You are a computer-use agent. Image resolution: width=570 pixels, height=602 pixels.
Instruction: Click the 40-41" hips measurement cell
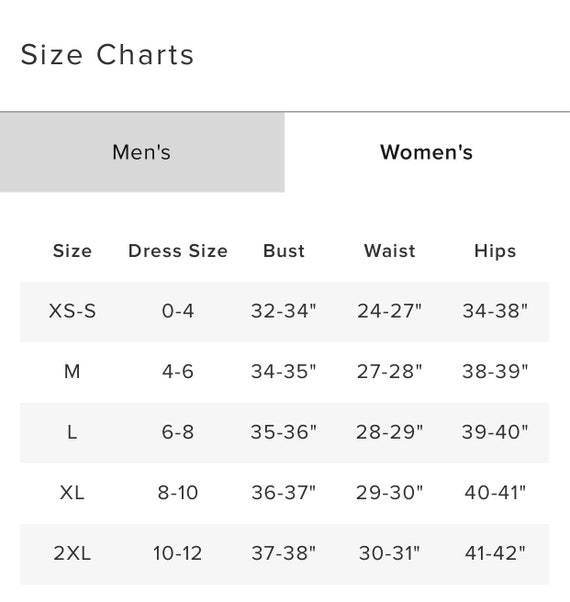coord(495,493)
